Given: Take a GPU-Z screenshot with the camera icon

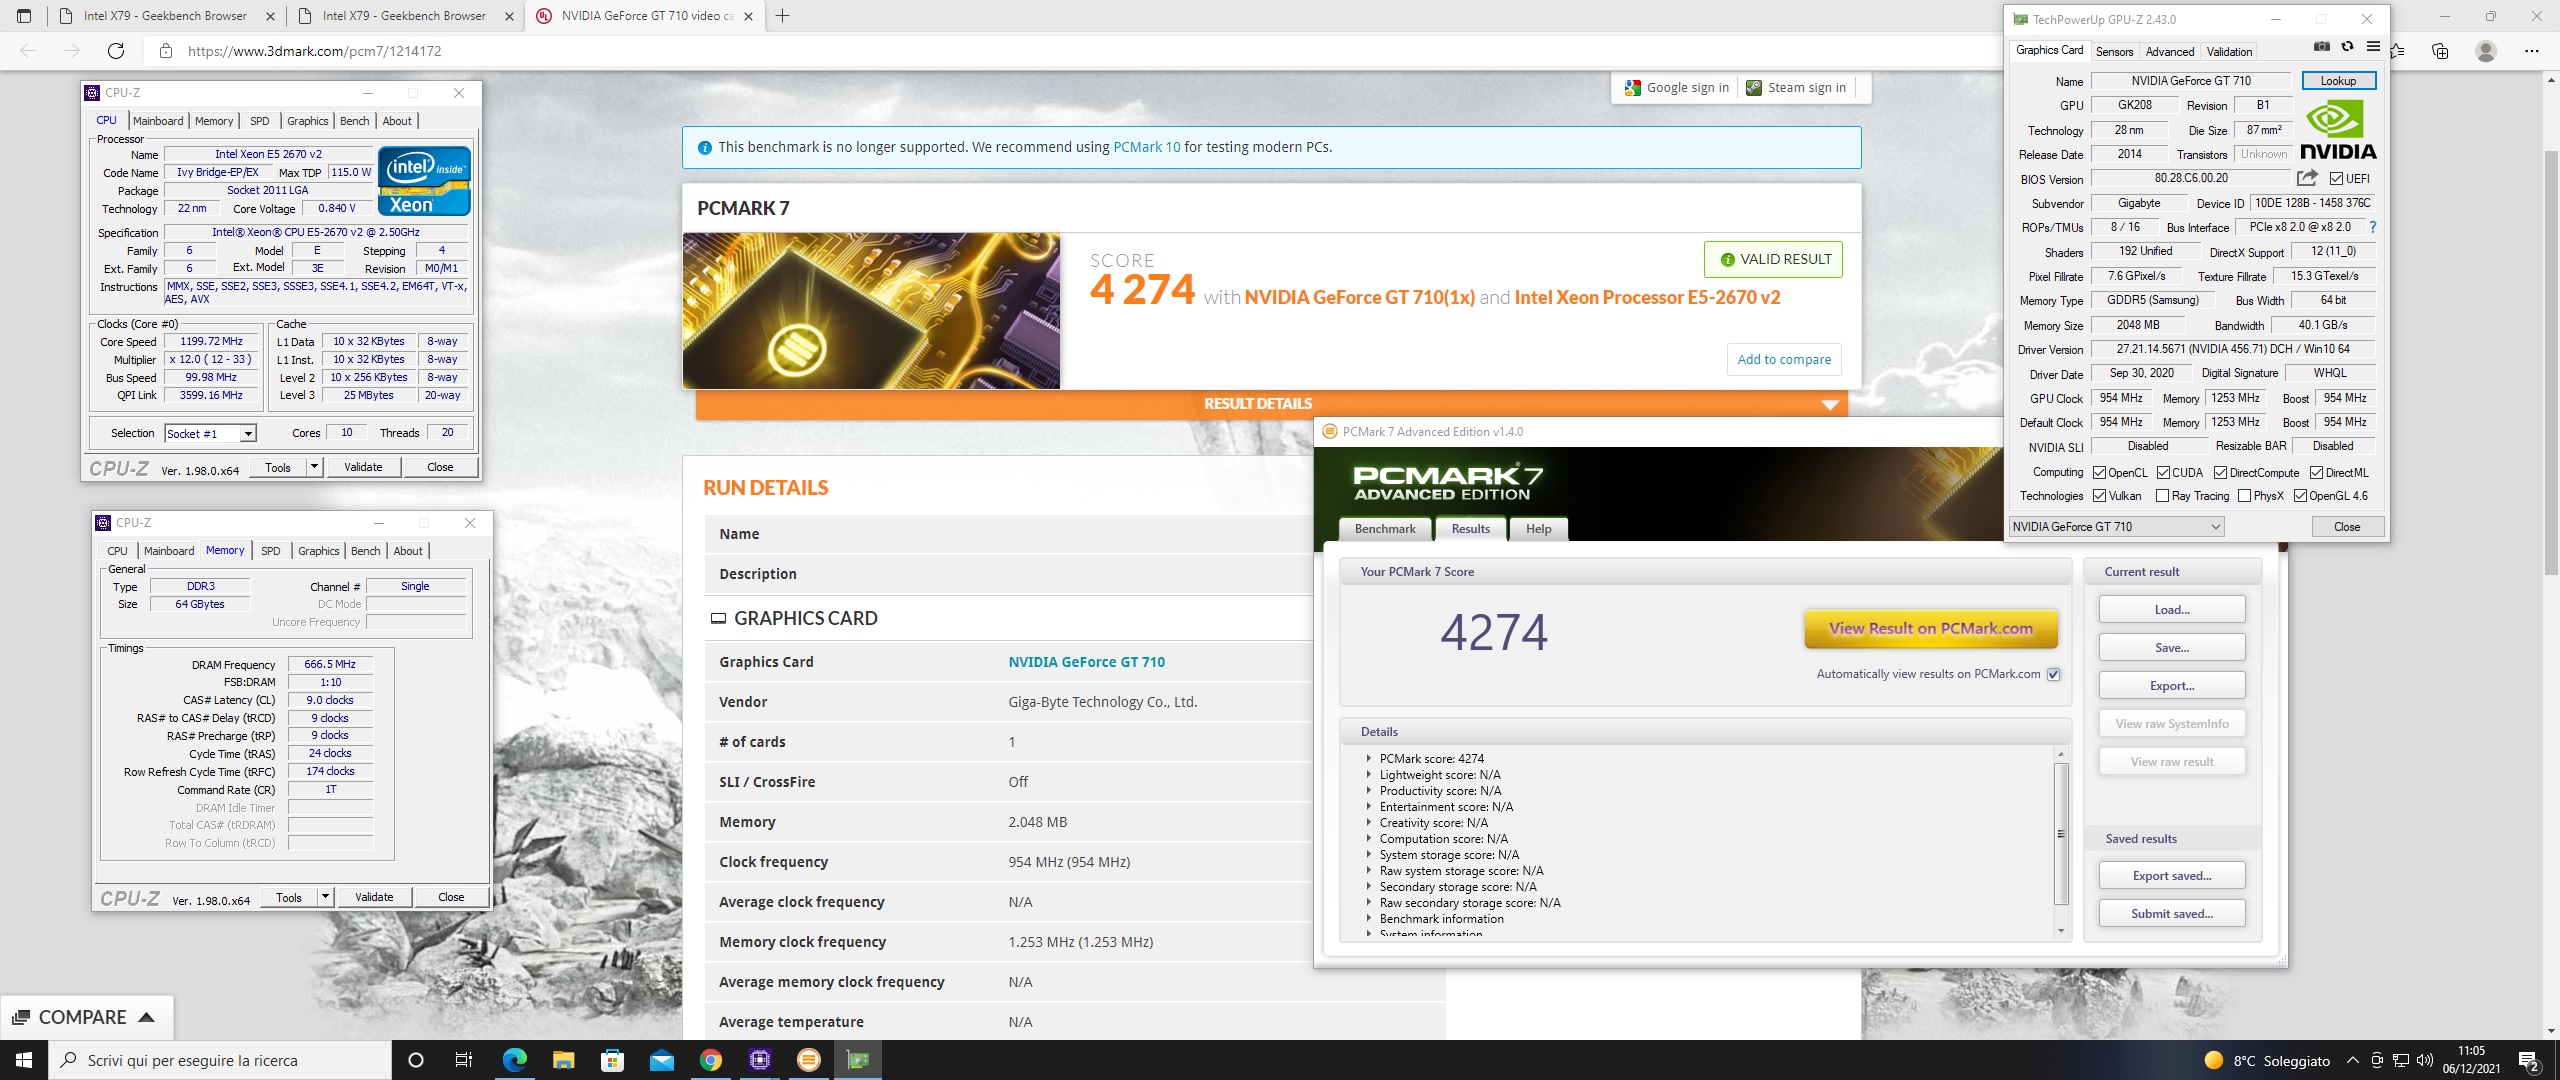Looking at the screenshot, I should point(2322,47).
